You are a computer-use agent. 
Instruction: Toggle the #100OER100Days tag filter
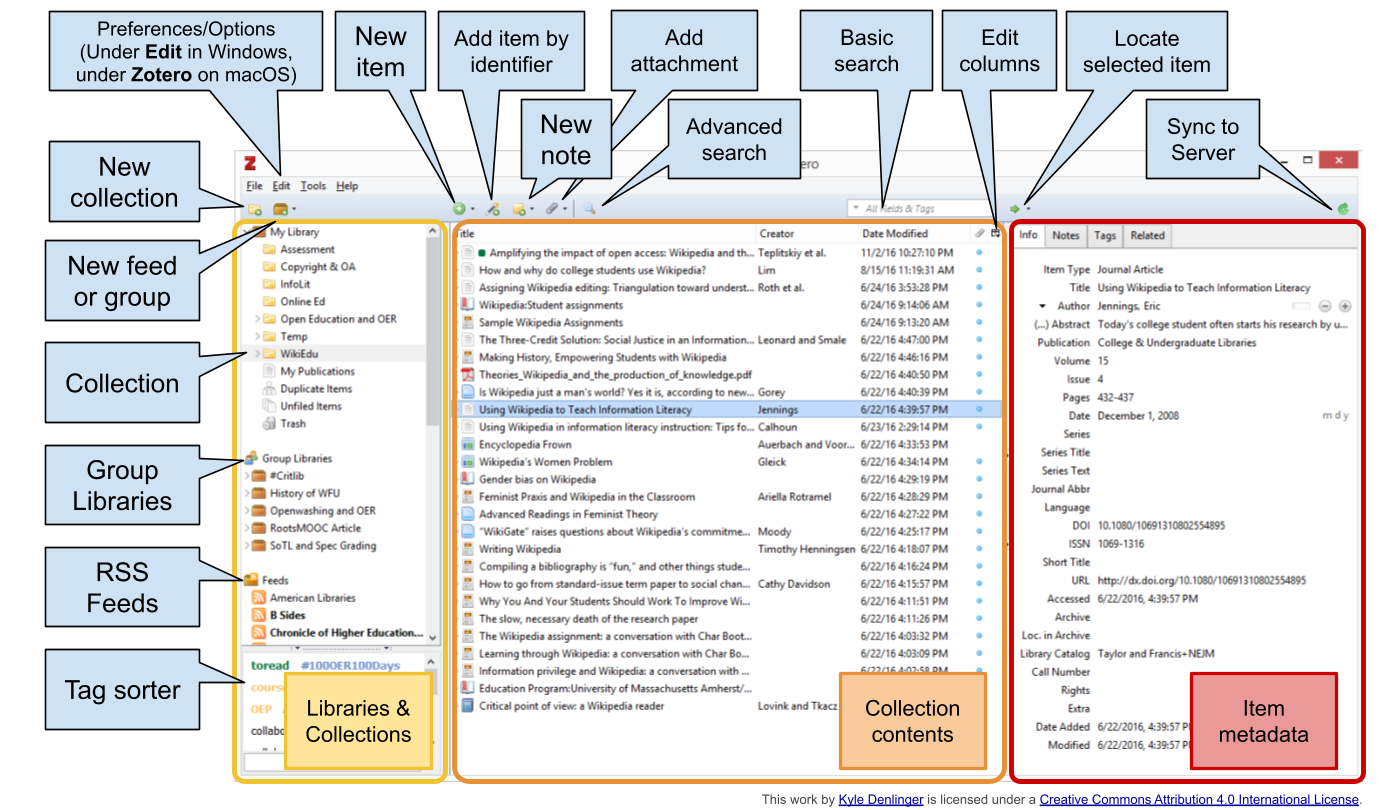(x=350, y=665)
